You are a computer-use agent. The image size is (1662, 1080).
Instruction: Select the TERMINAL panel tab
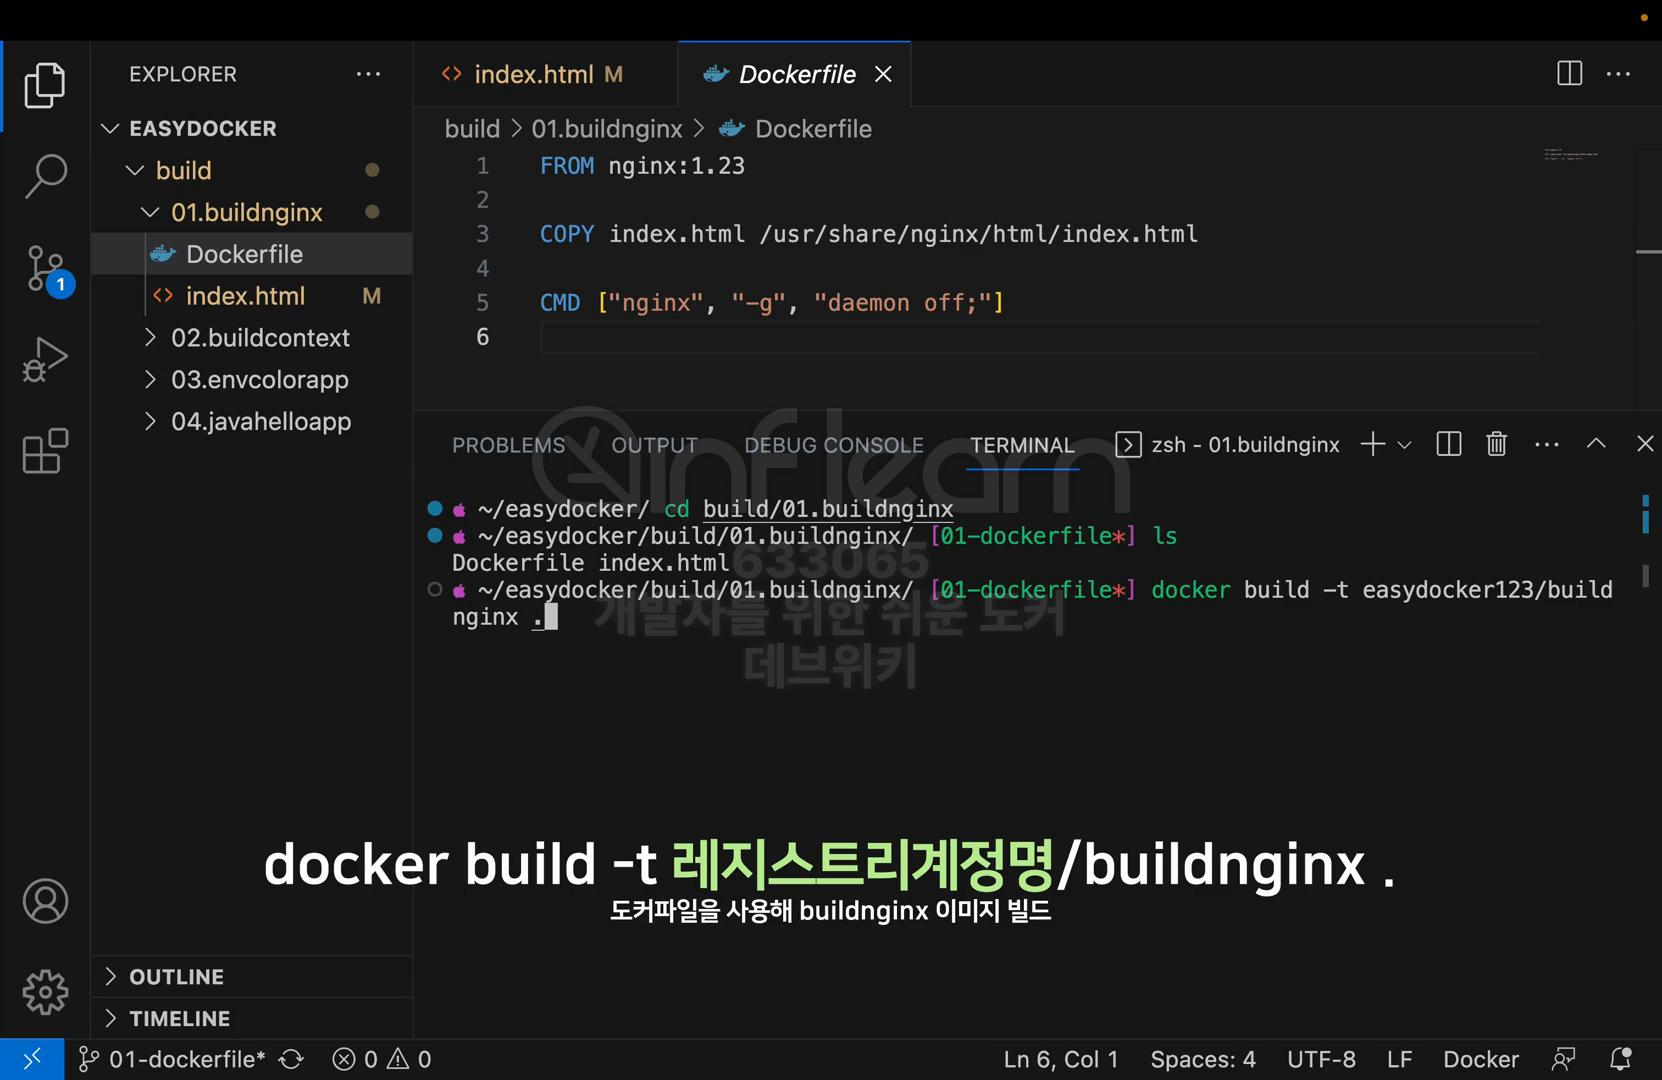pyautogui.click(x=1022, y=445)
